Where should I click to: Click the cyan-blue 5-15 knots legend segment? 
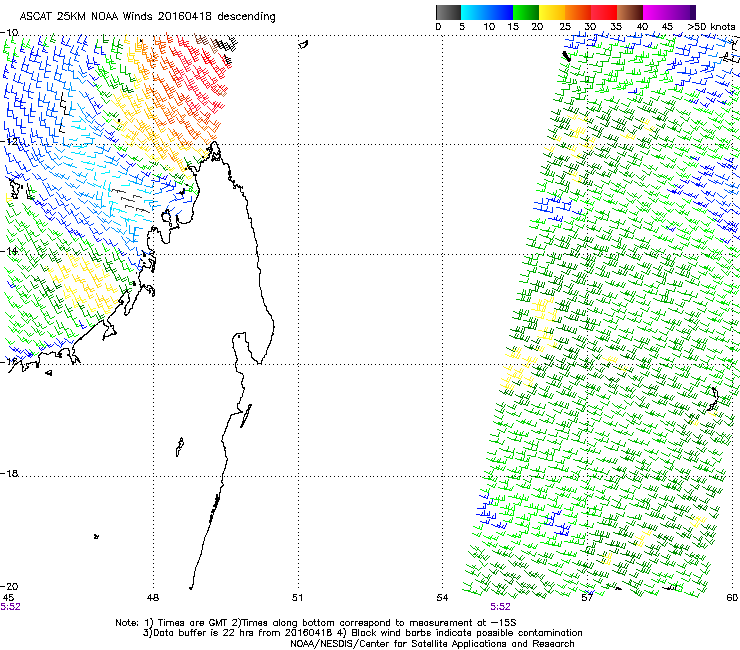tap(487, 12)
